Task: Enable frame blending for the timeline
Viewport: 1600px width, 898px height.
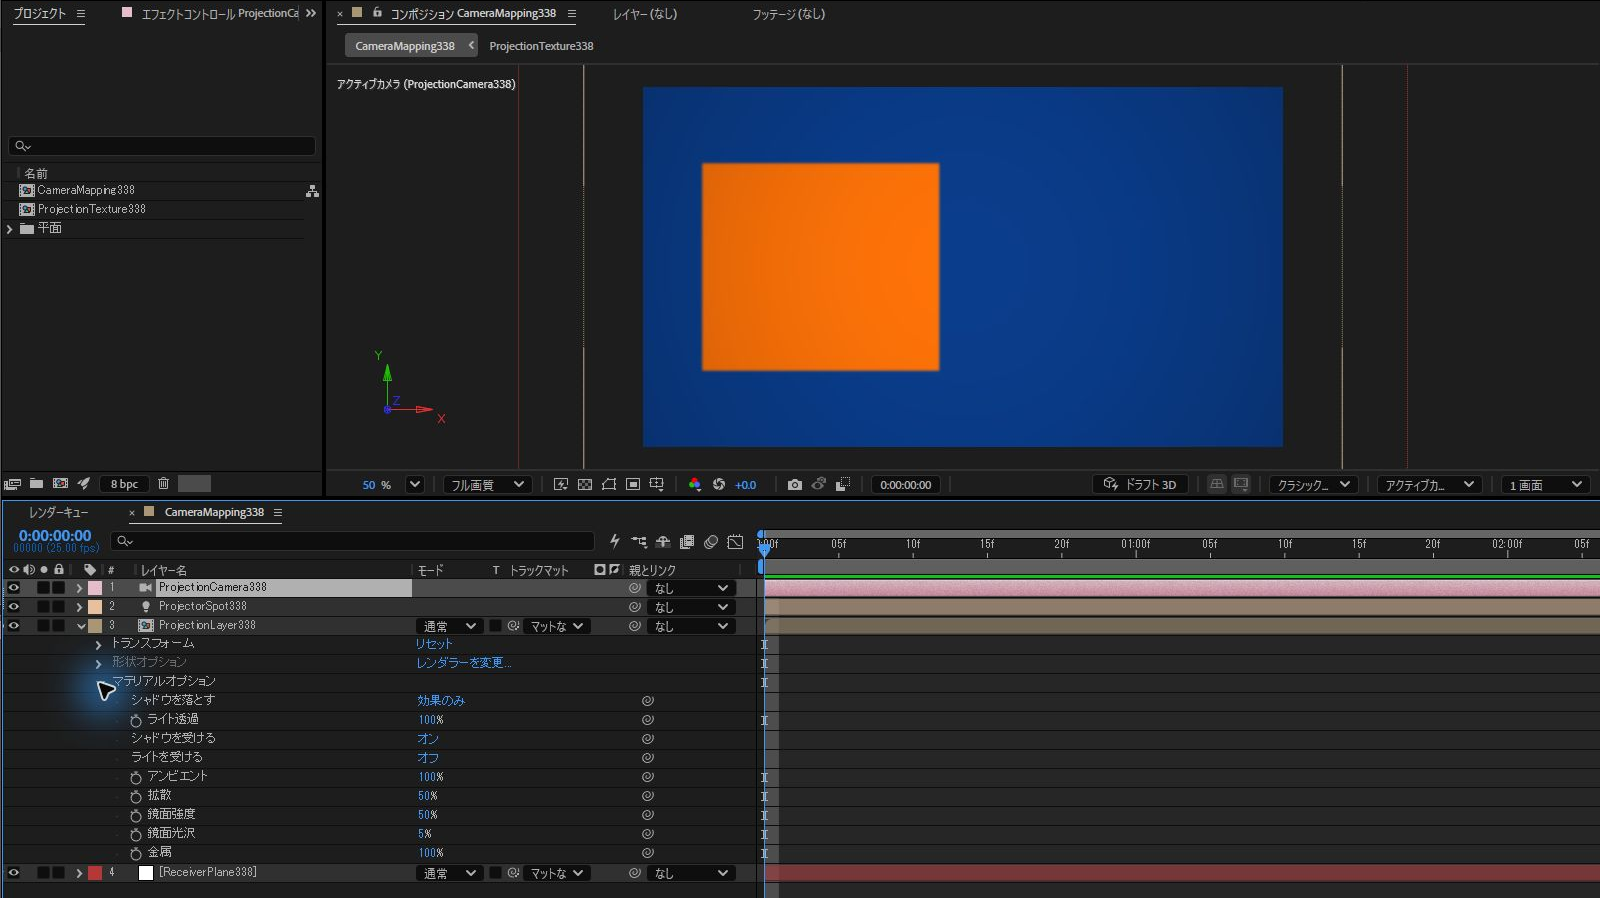Action: click(687, 542)
